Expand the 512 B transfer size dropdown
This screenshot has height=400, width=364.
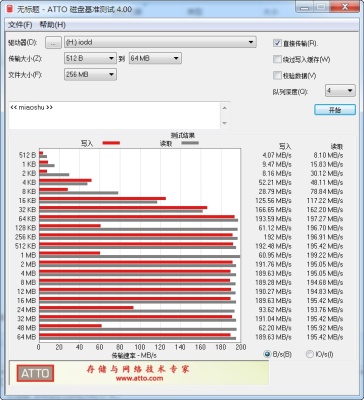90,58
